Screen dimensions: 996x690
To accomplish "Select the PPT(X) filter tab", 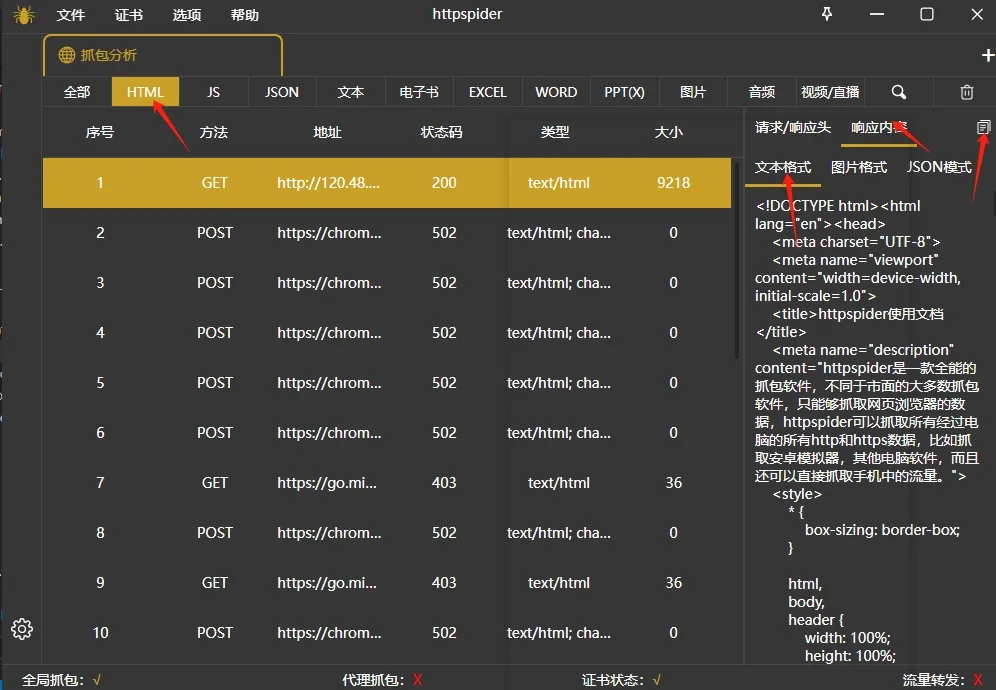I will pos(624,92).
